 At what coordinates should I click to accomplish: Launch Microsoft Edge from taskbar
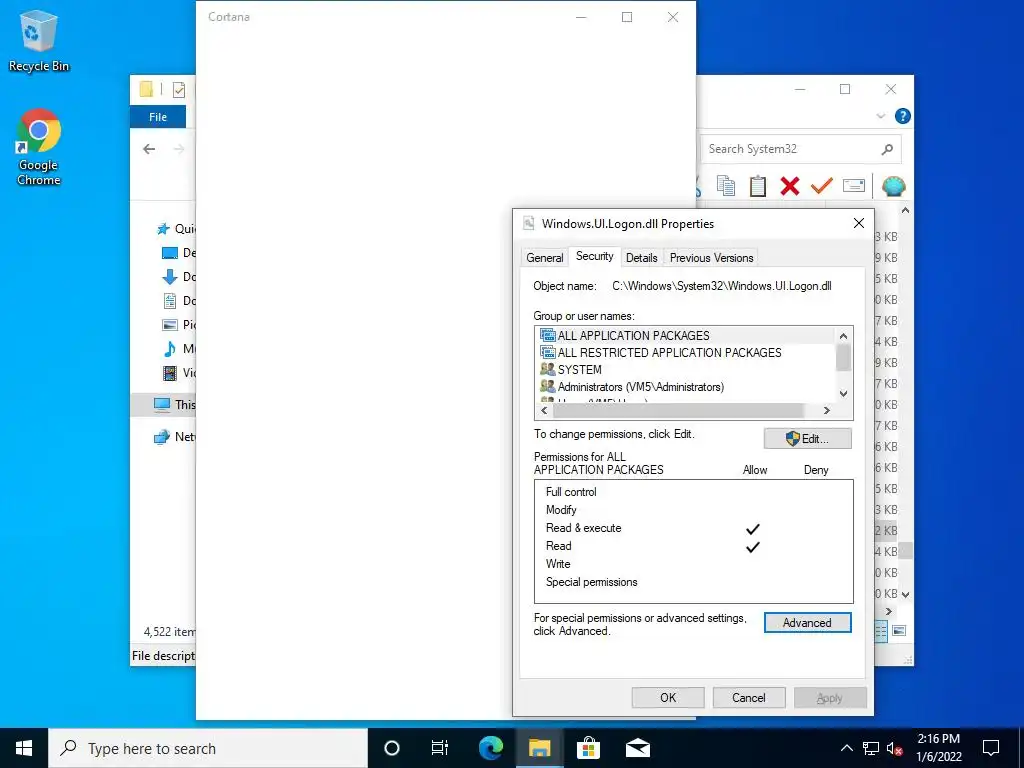490,748
